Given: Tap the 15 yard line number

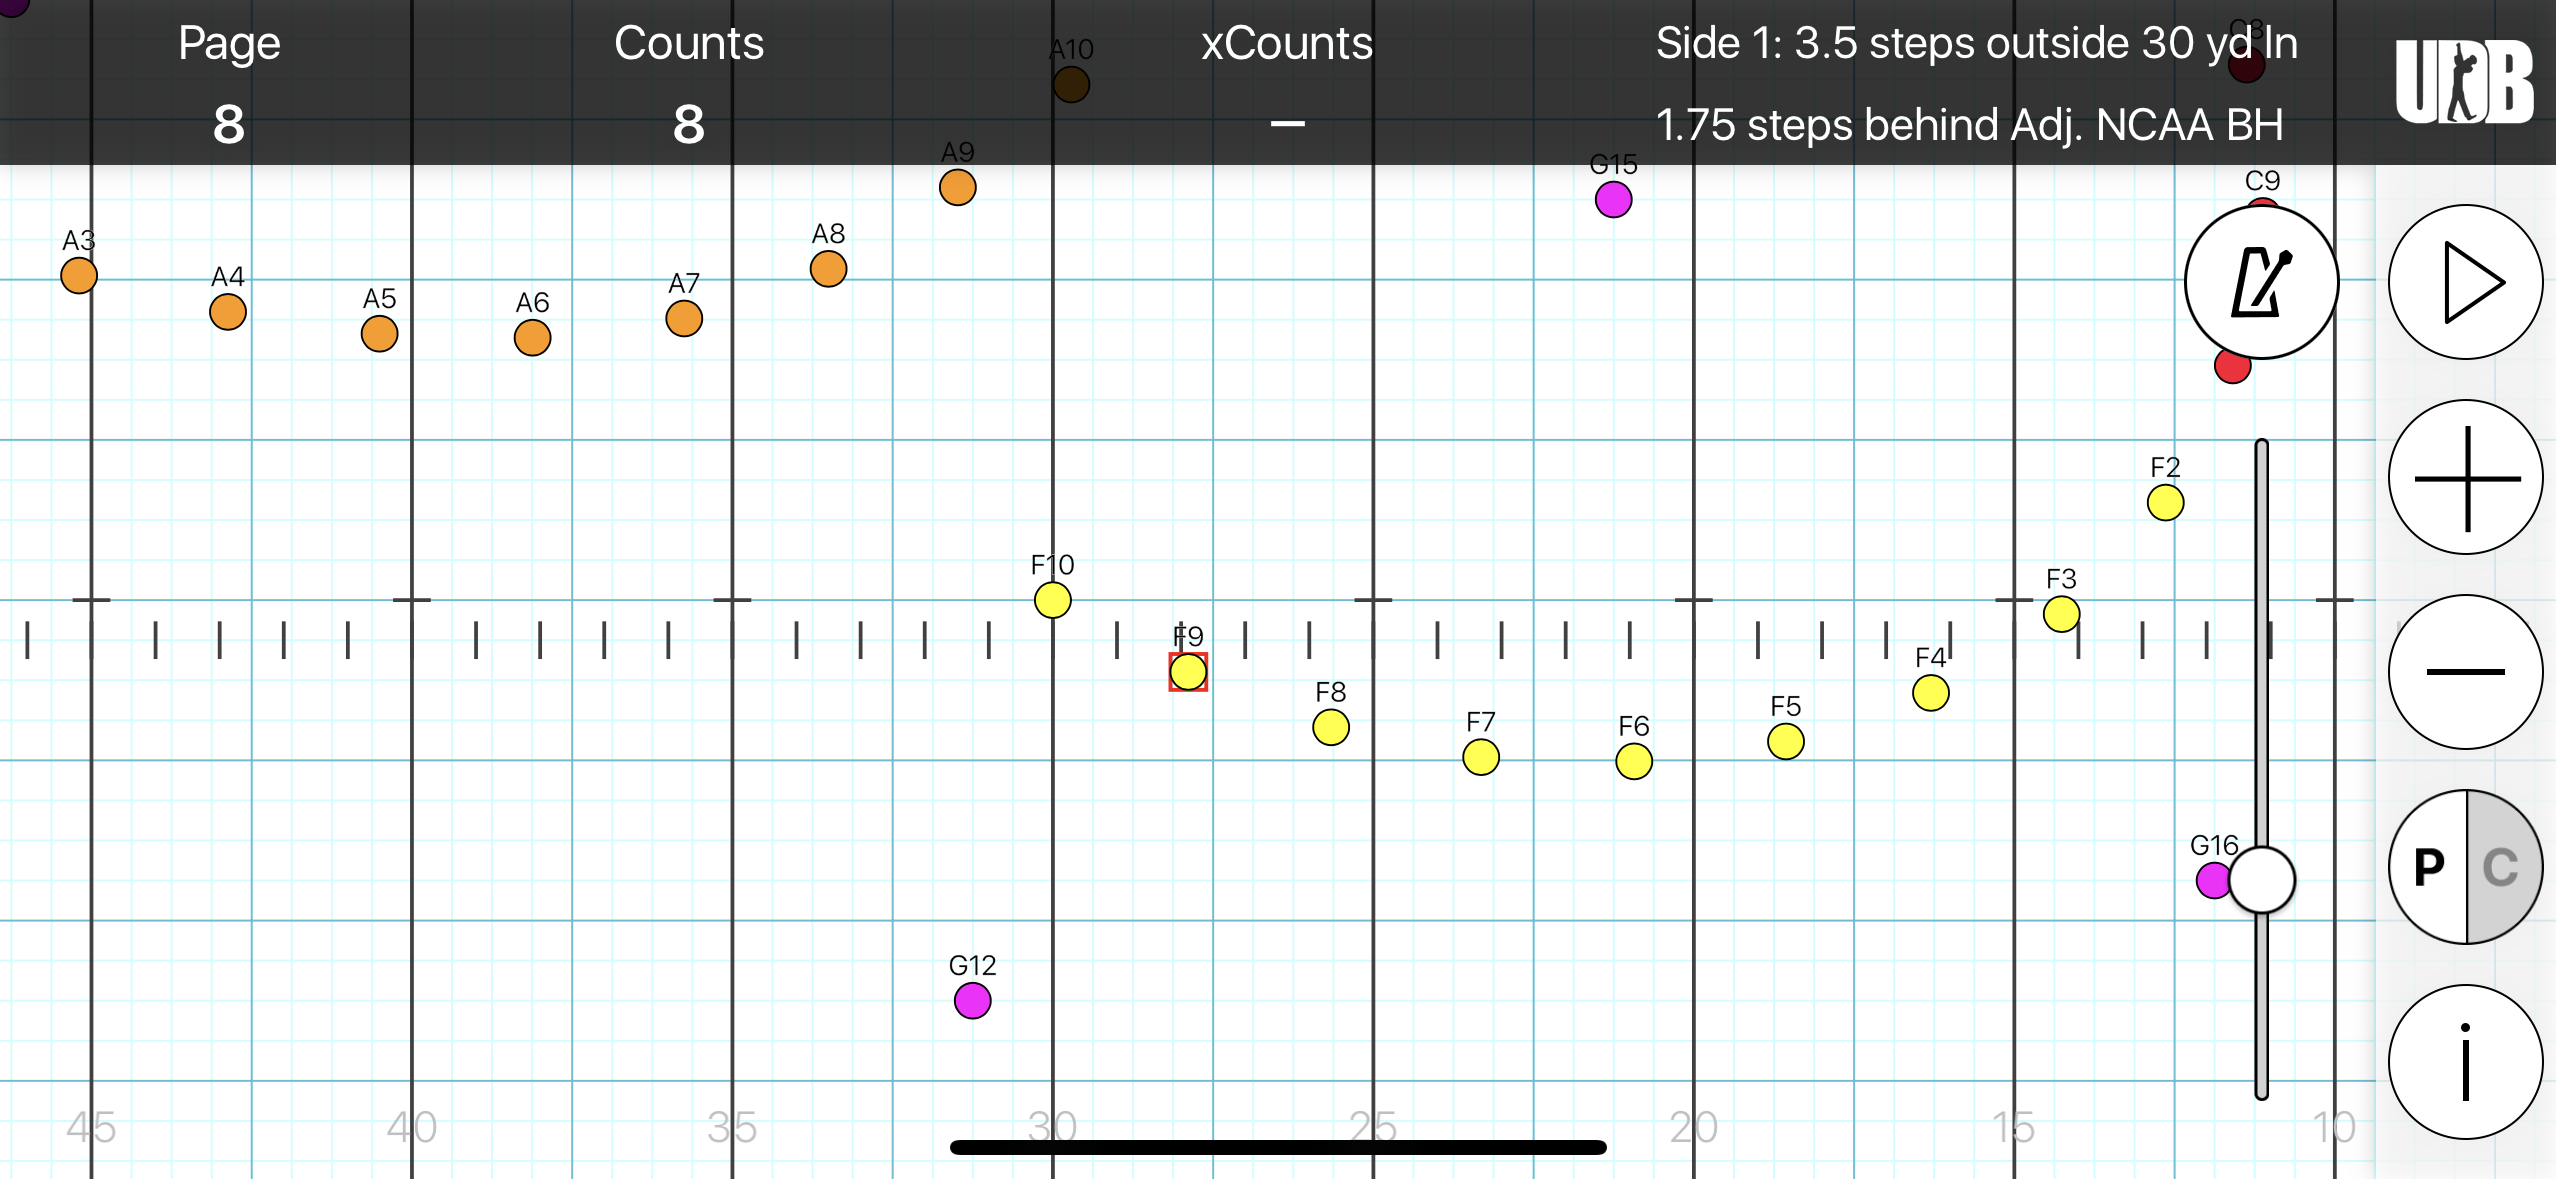Looking at the screenshot, I should (x=2014, y=1127).
